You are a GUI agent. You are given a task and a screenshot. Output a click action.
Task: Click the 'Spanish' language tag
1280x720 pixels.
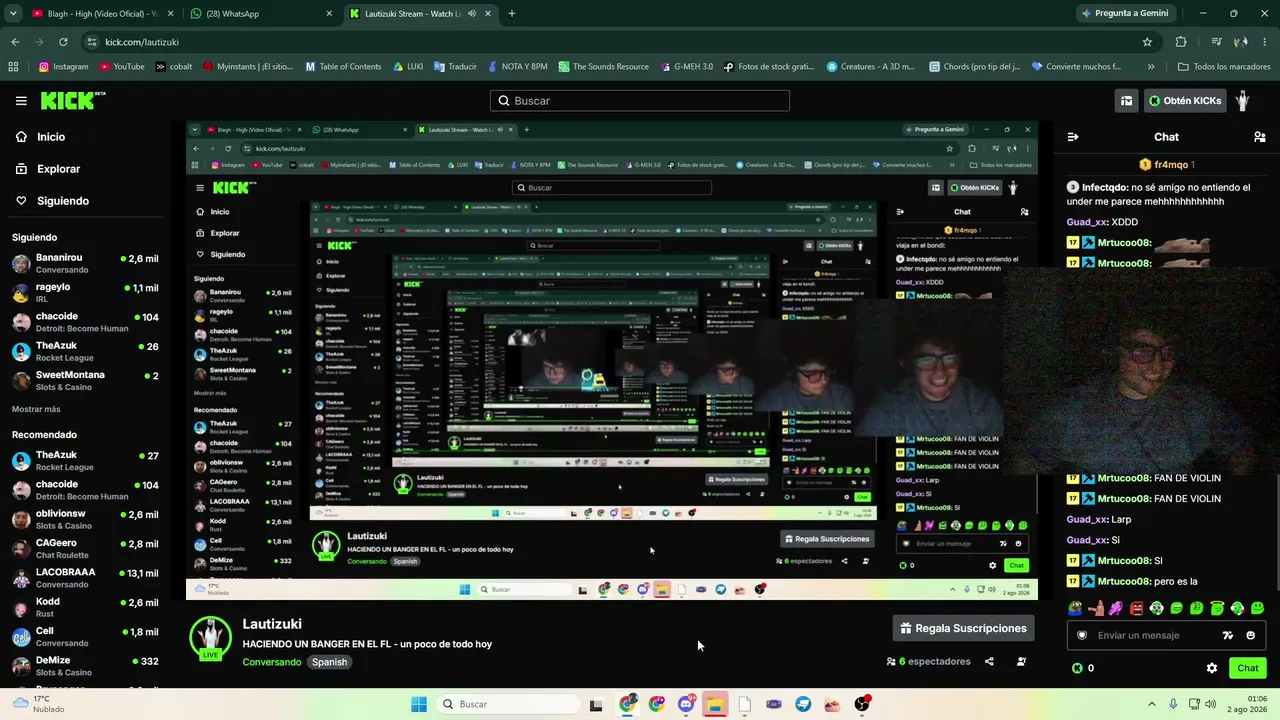[329, 662]
